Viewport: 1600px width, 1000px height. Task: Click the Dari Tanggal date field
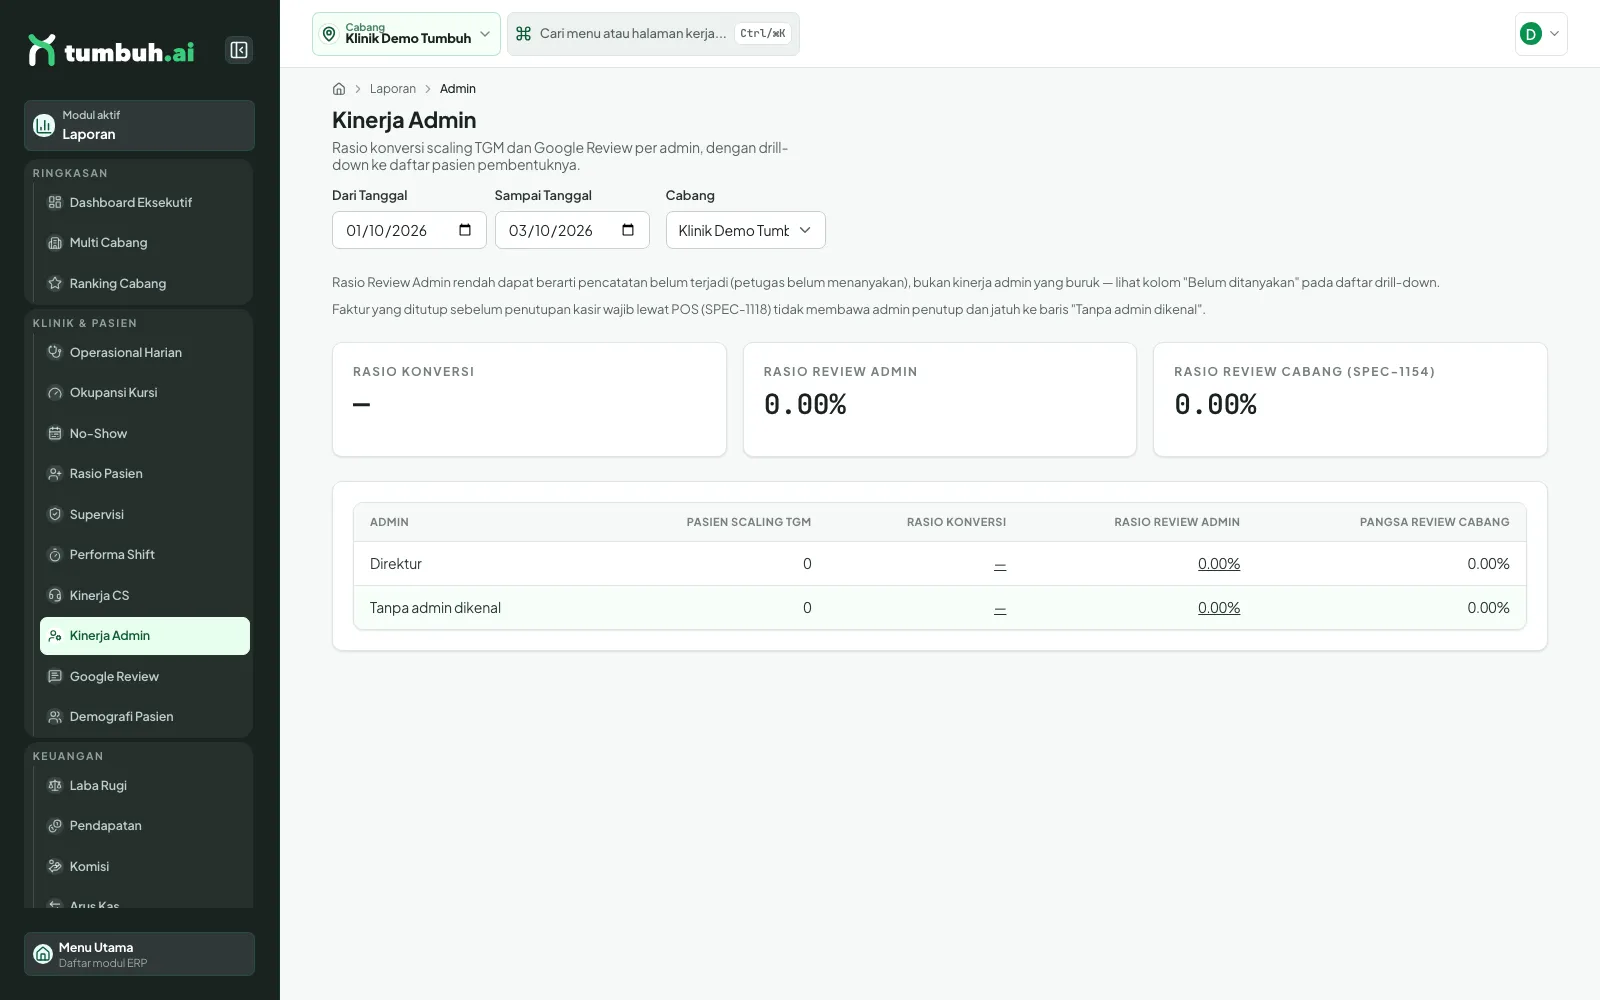click(x=409, y=230)
